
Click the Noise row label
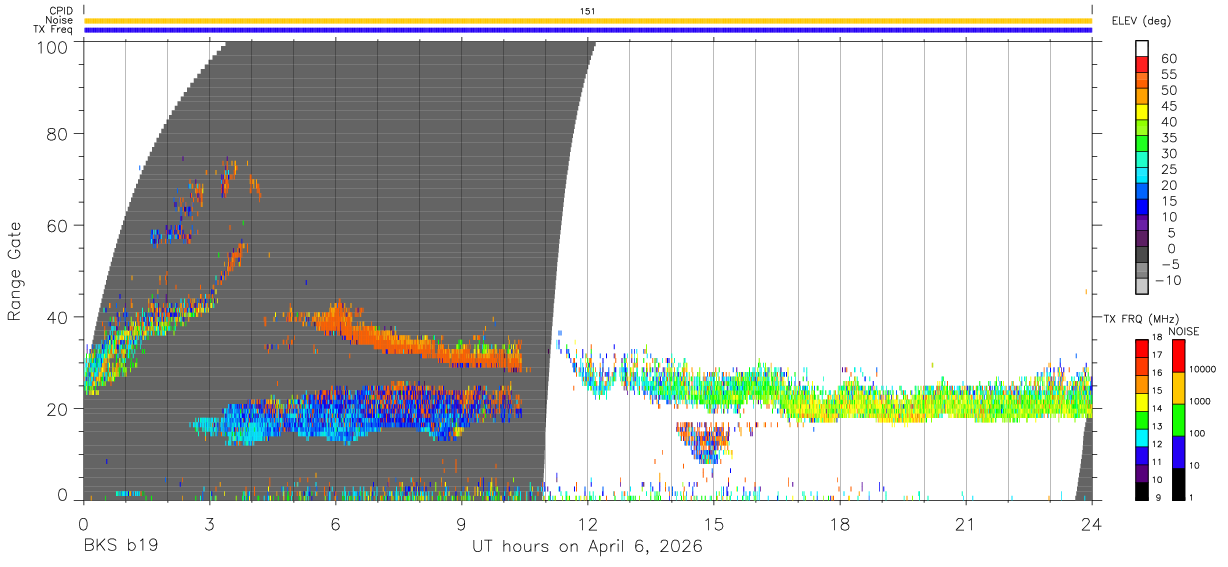point(60,20)
